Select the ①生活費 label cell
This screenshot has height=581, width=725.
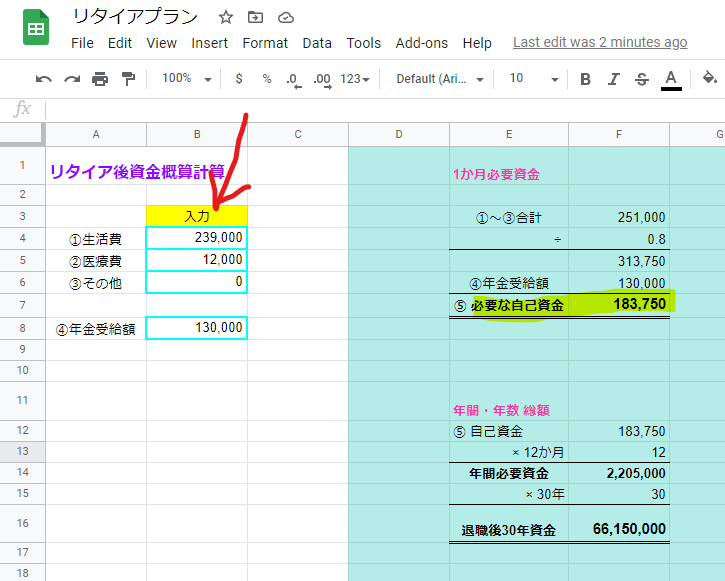(x=96, y=239)
